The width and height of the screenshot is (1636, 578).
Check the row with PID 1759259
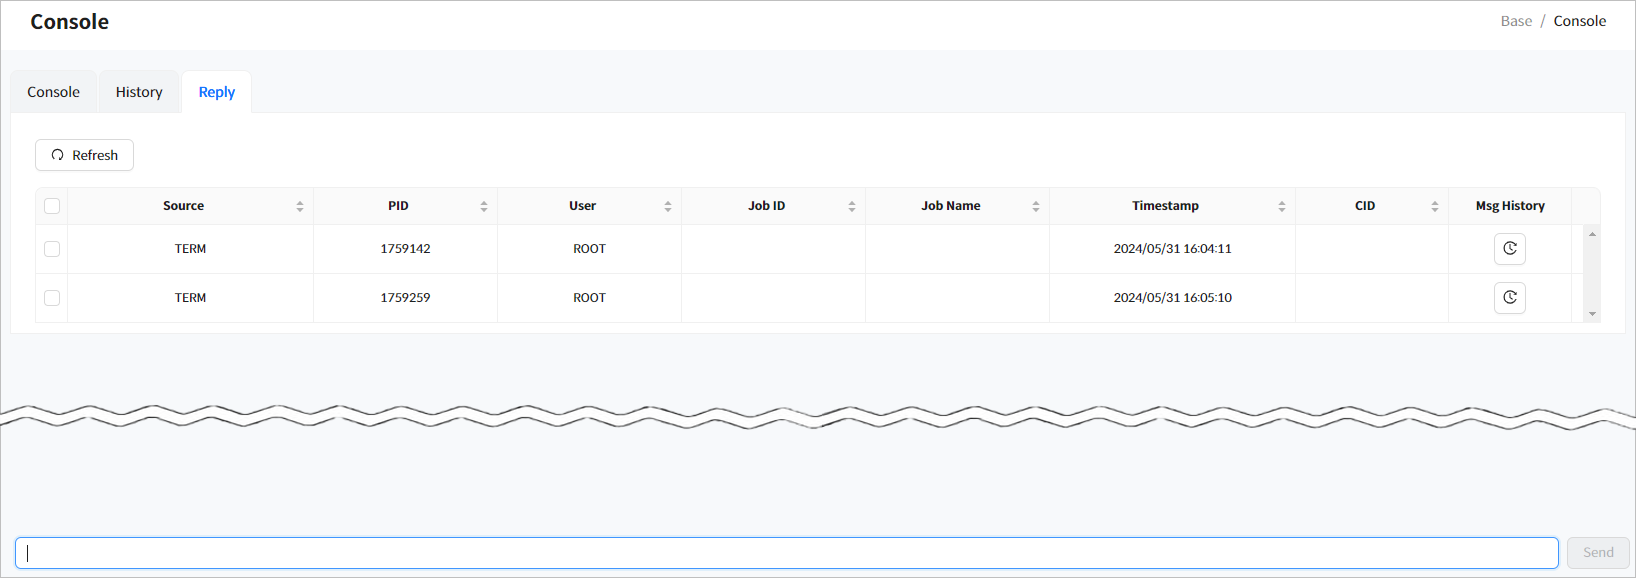(52, 298)
